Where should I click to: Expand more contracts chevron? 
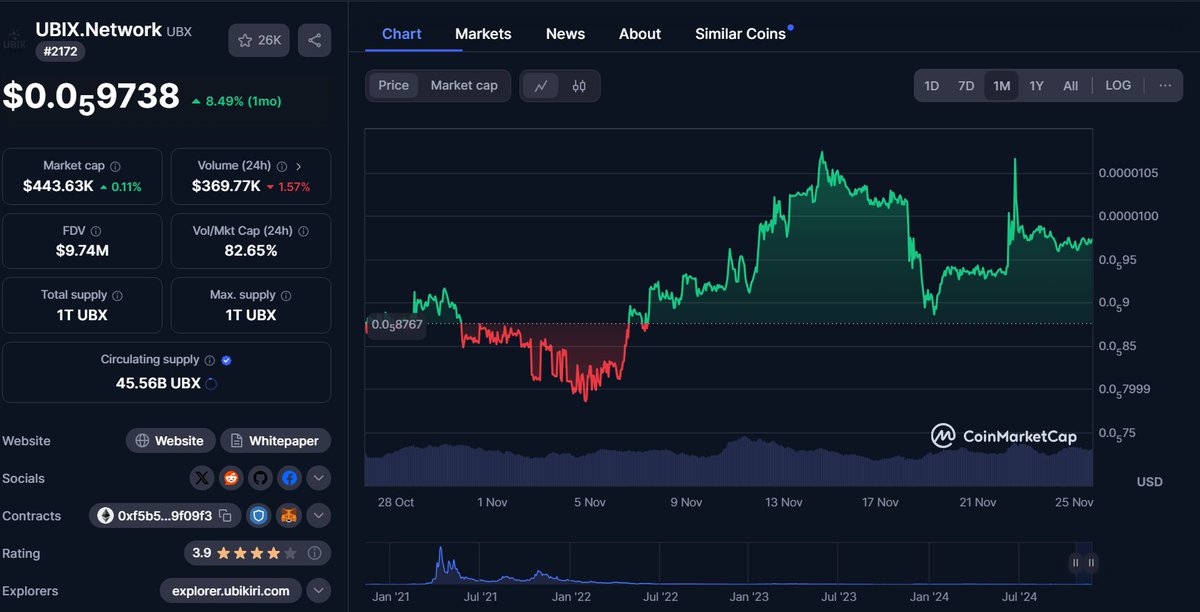(318, 516)
